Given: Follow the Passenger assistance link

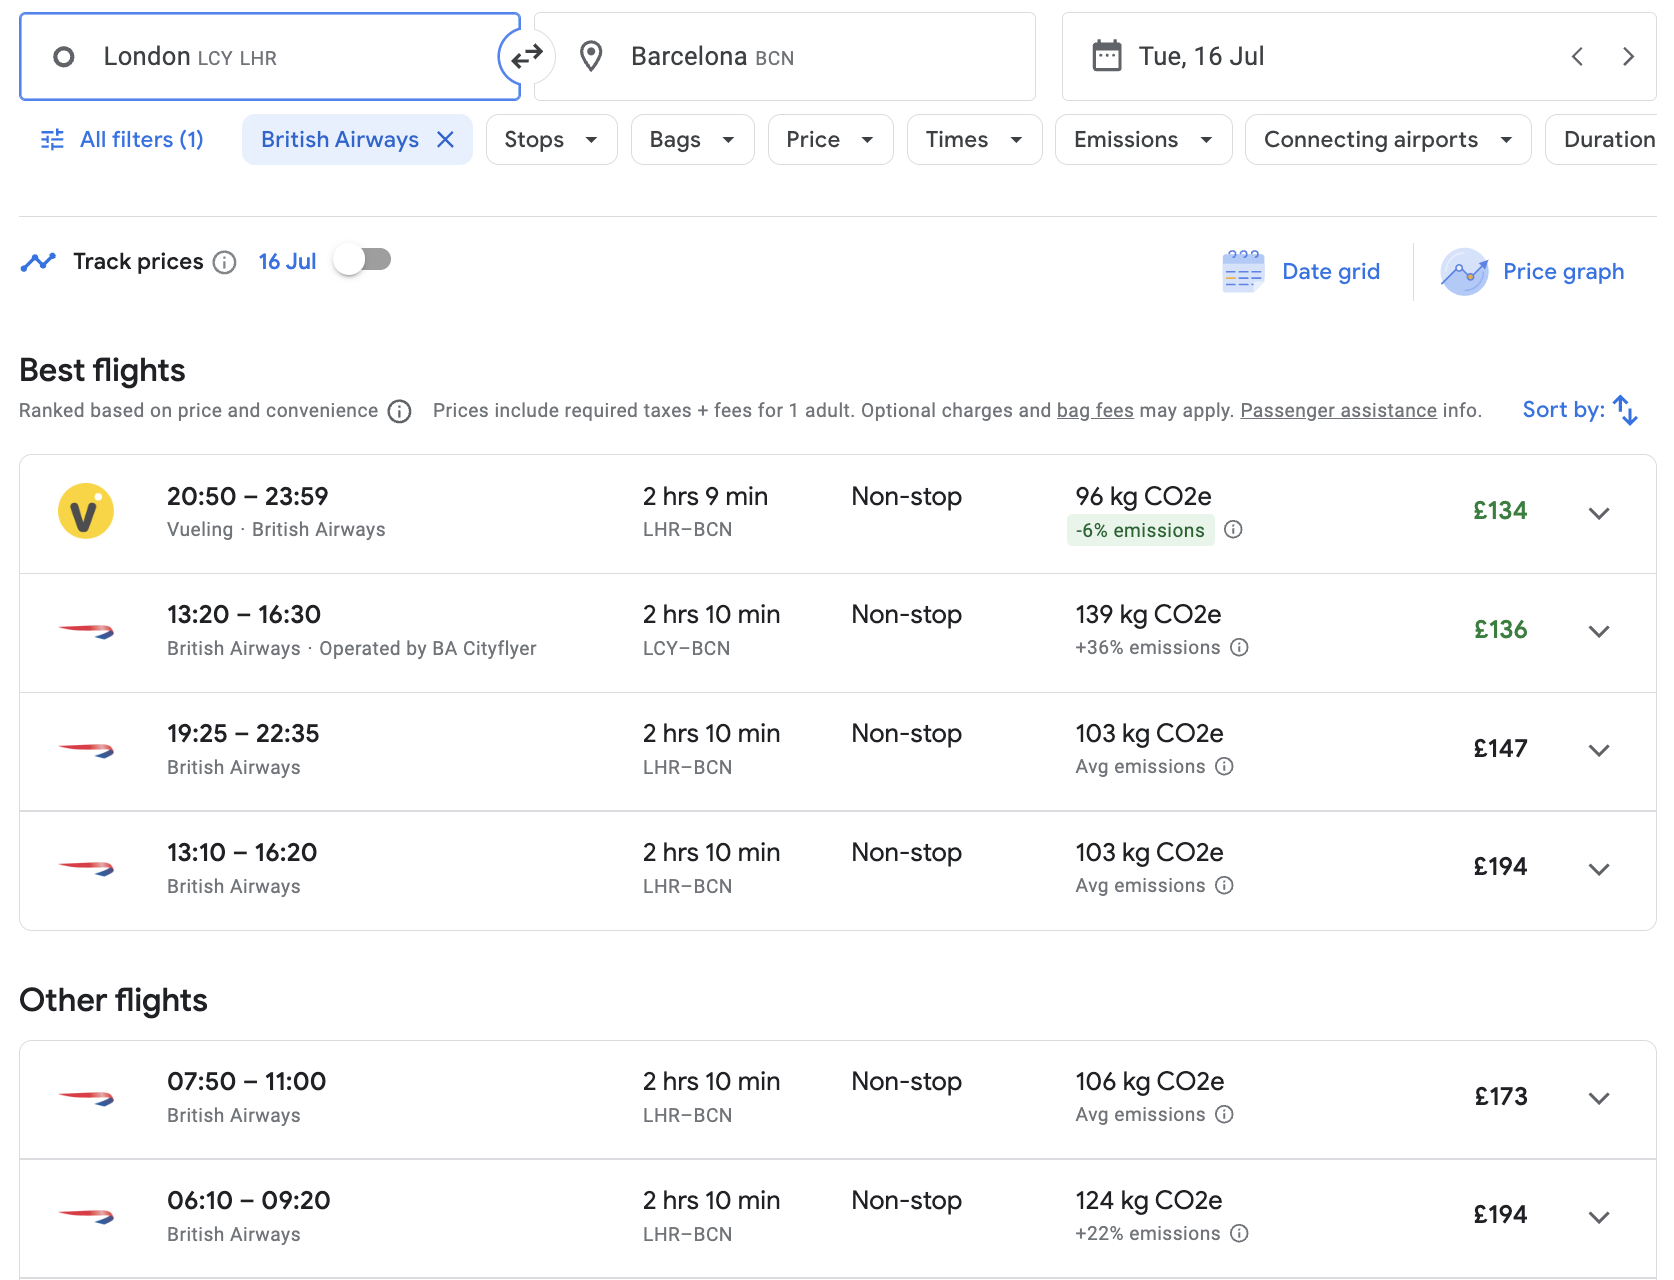Looking at the screenshot, I should (x=1338, y=411).
